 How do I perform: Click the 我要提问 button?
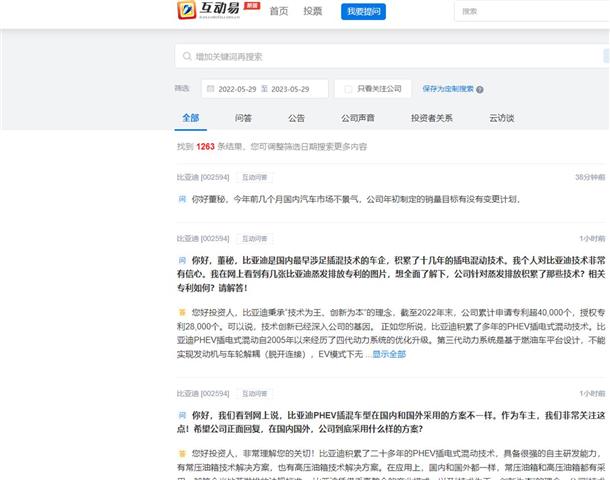coord(363,12)
